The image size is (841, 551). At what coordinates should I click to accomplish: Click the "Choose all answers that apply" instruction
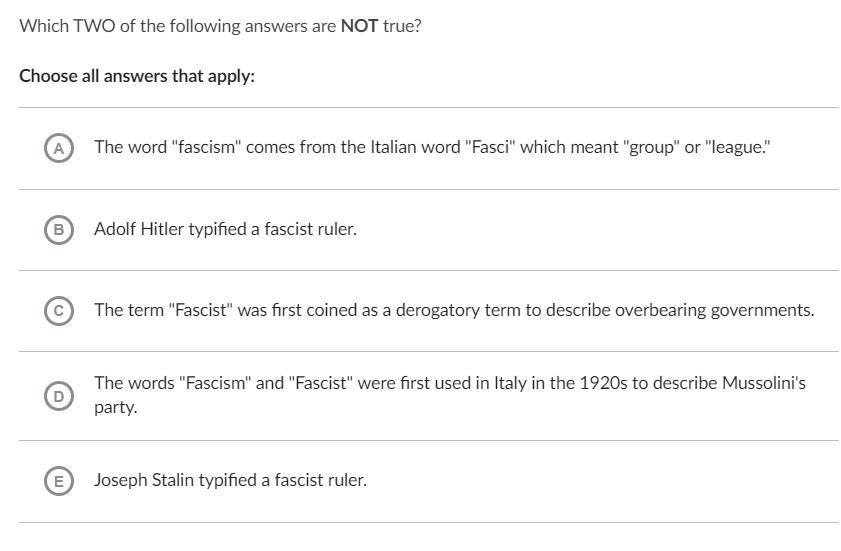(137, 76)
